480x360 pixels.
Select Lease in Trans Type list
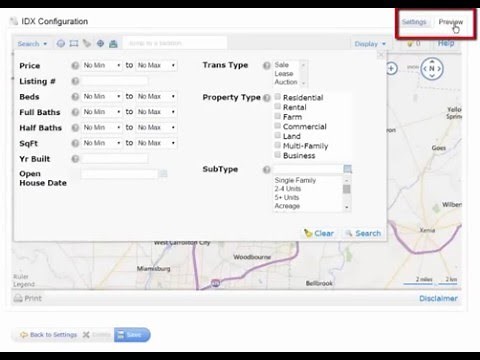[x=284, y=73]
